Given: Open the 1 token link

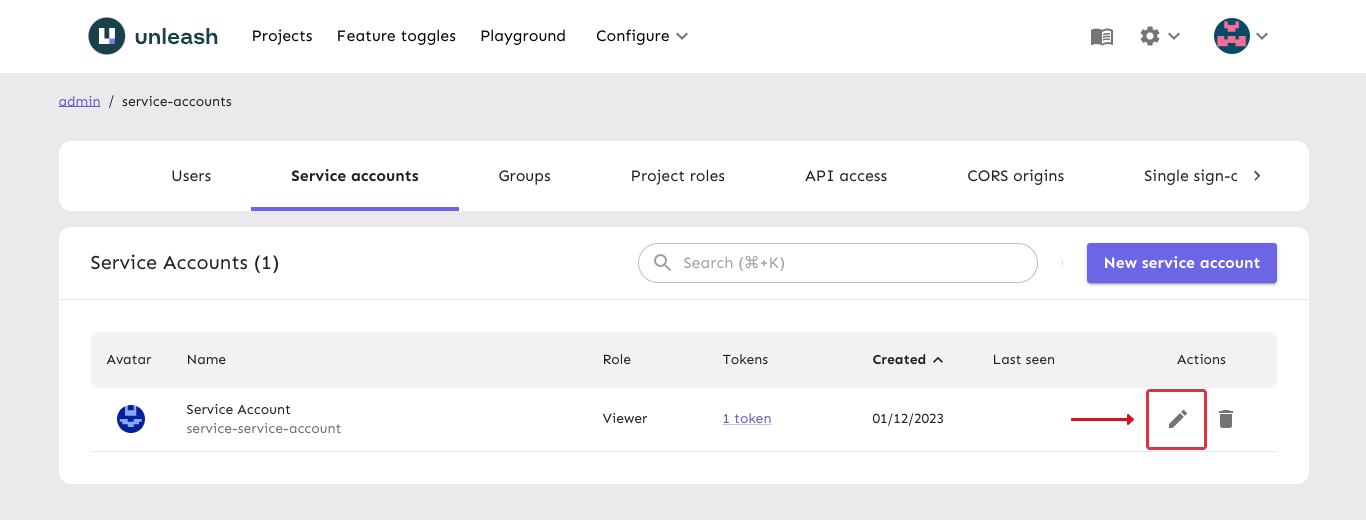Looking at the screenshot, I should [x=746, y=419].
